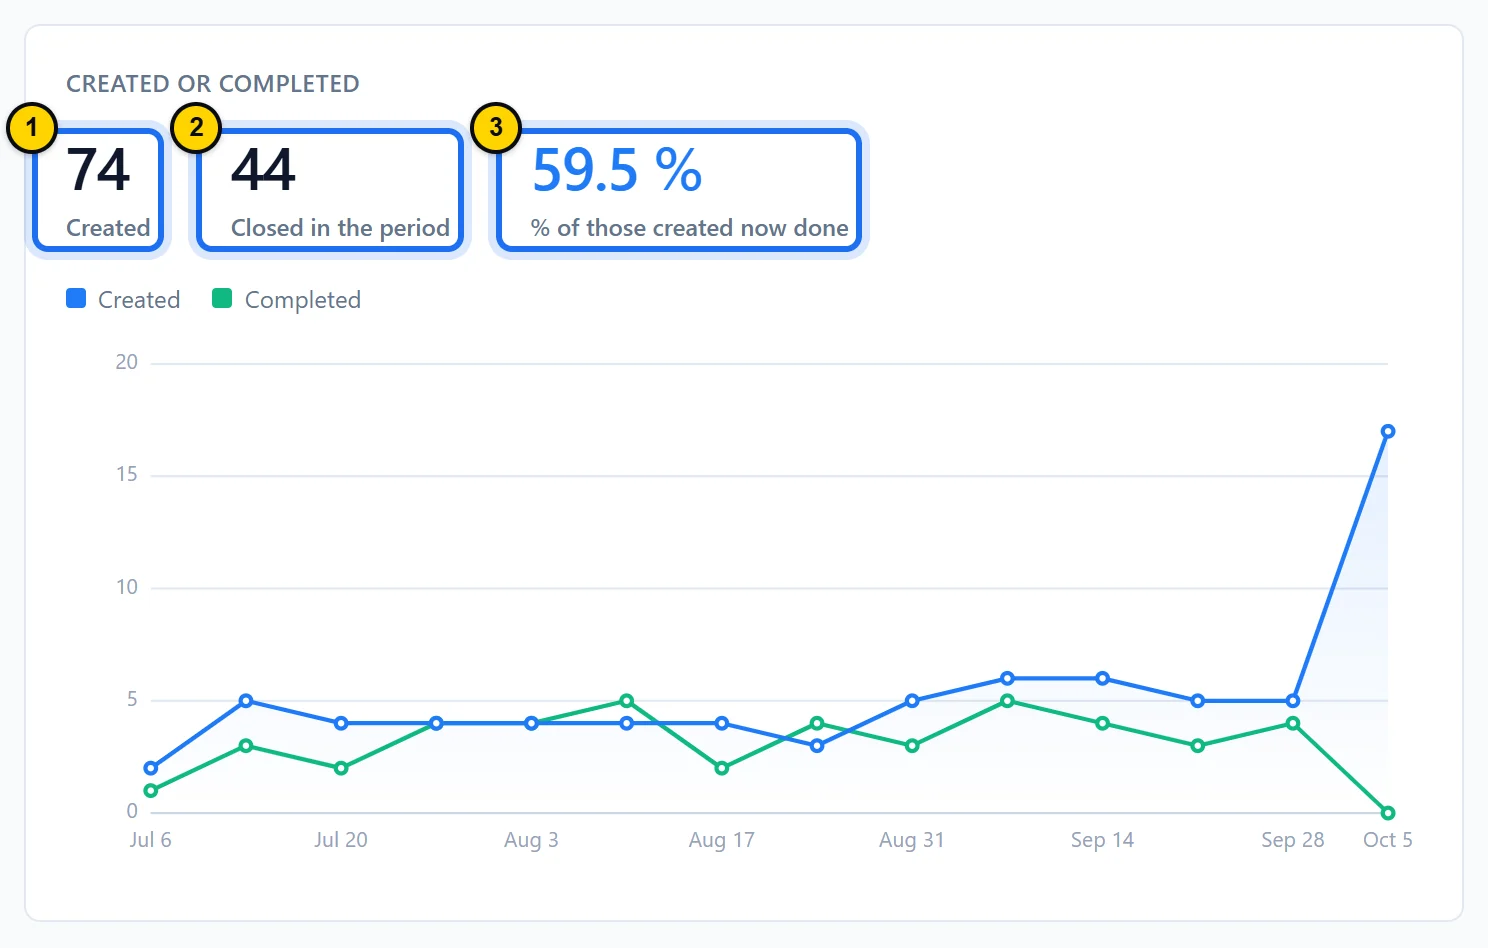Click the "Sep 28" x-axis label
1488x948 pixels.
pyautogui.click(x=1293, y=840)
